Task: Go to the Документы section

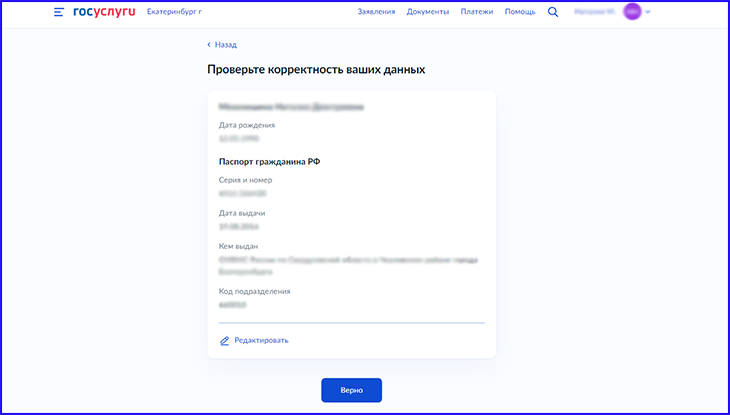Action: pyautogui.click(x=427, y=12)
